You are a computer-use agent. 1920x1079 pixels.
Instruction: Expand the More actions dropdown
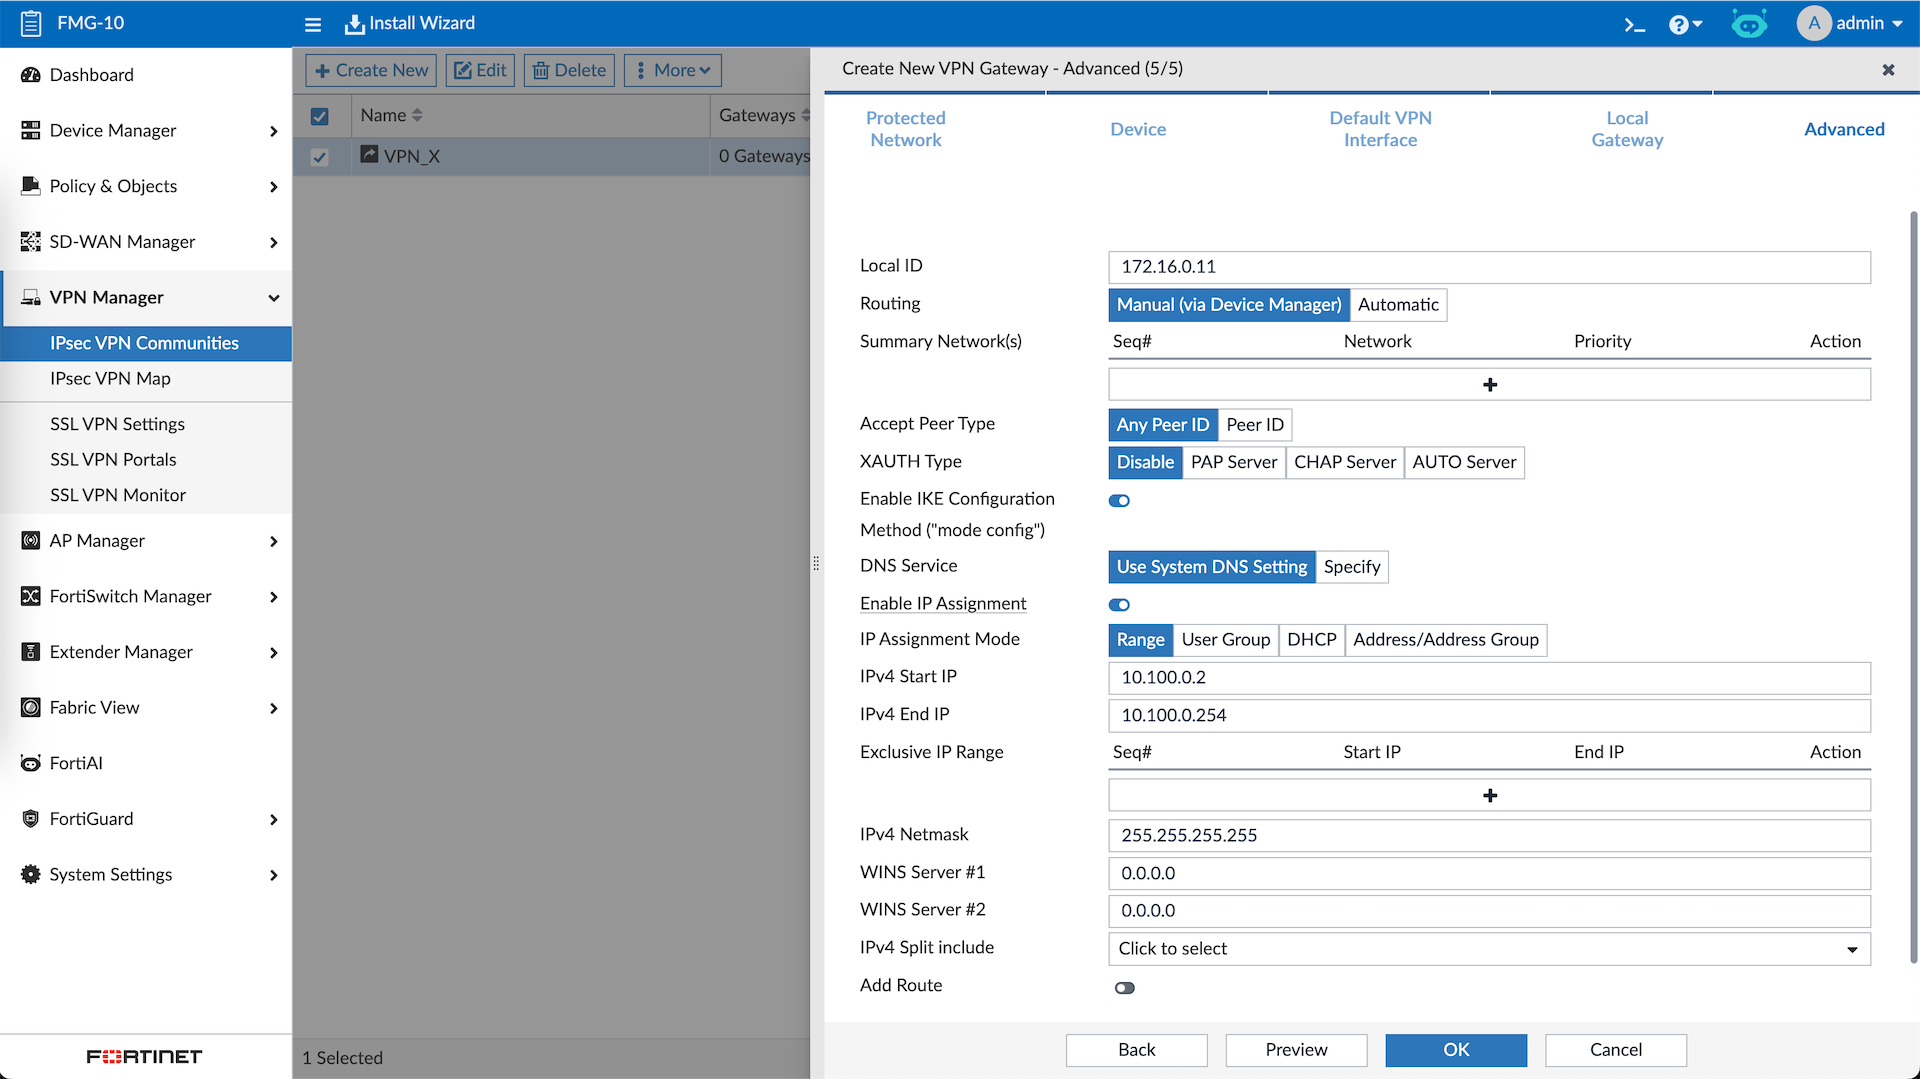click(x=673, y=71)
